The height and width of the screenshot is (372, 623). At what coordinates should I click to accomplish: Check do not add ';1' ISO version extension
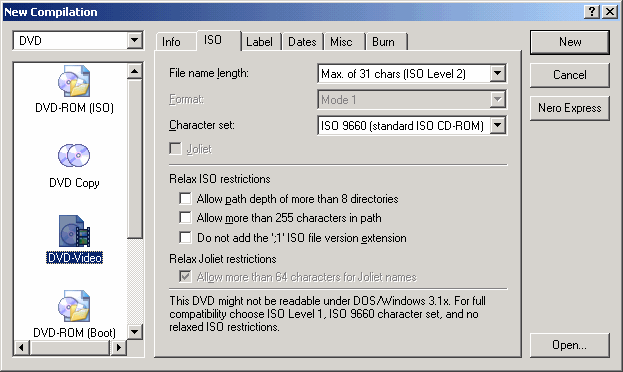[x=185, y=237]
